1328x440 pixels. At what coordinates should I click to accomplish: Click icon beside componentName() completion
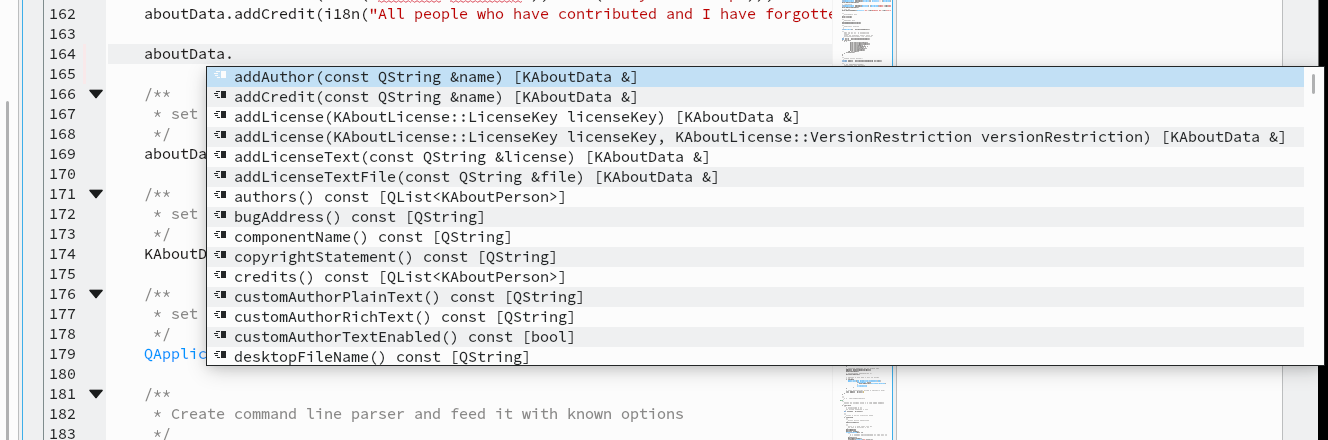(x=220, y=237)
